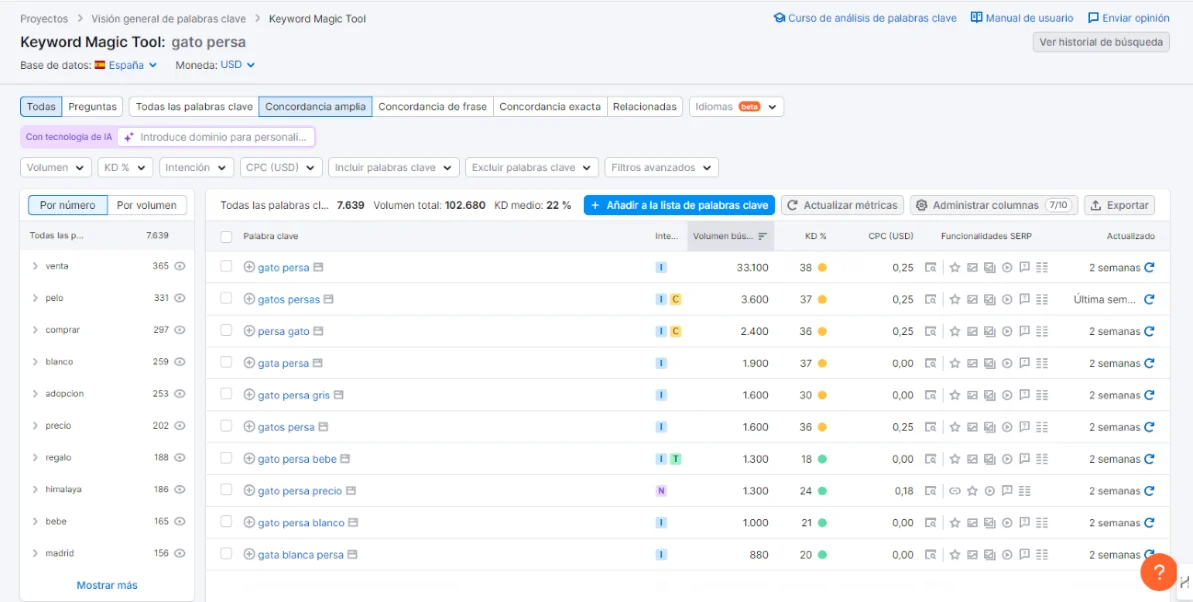This screenshot has width=1193, height=602.
Task: Click the yellow KD indicator dot for gato persa
Action: [822, 268]
